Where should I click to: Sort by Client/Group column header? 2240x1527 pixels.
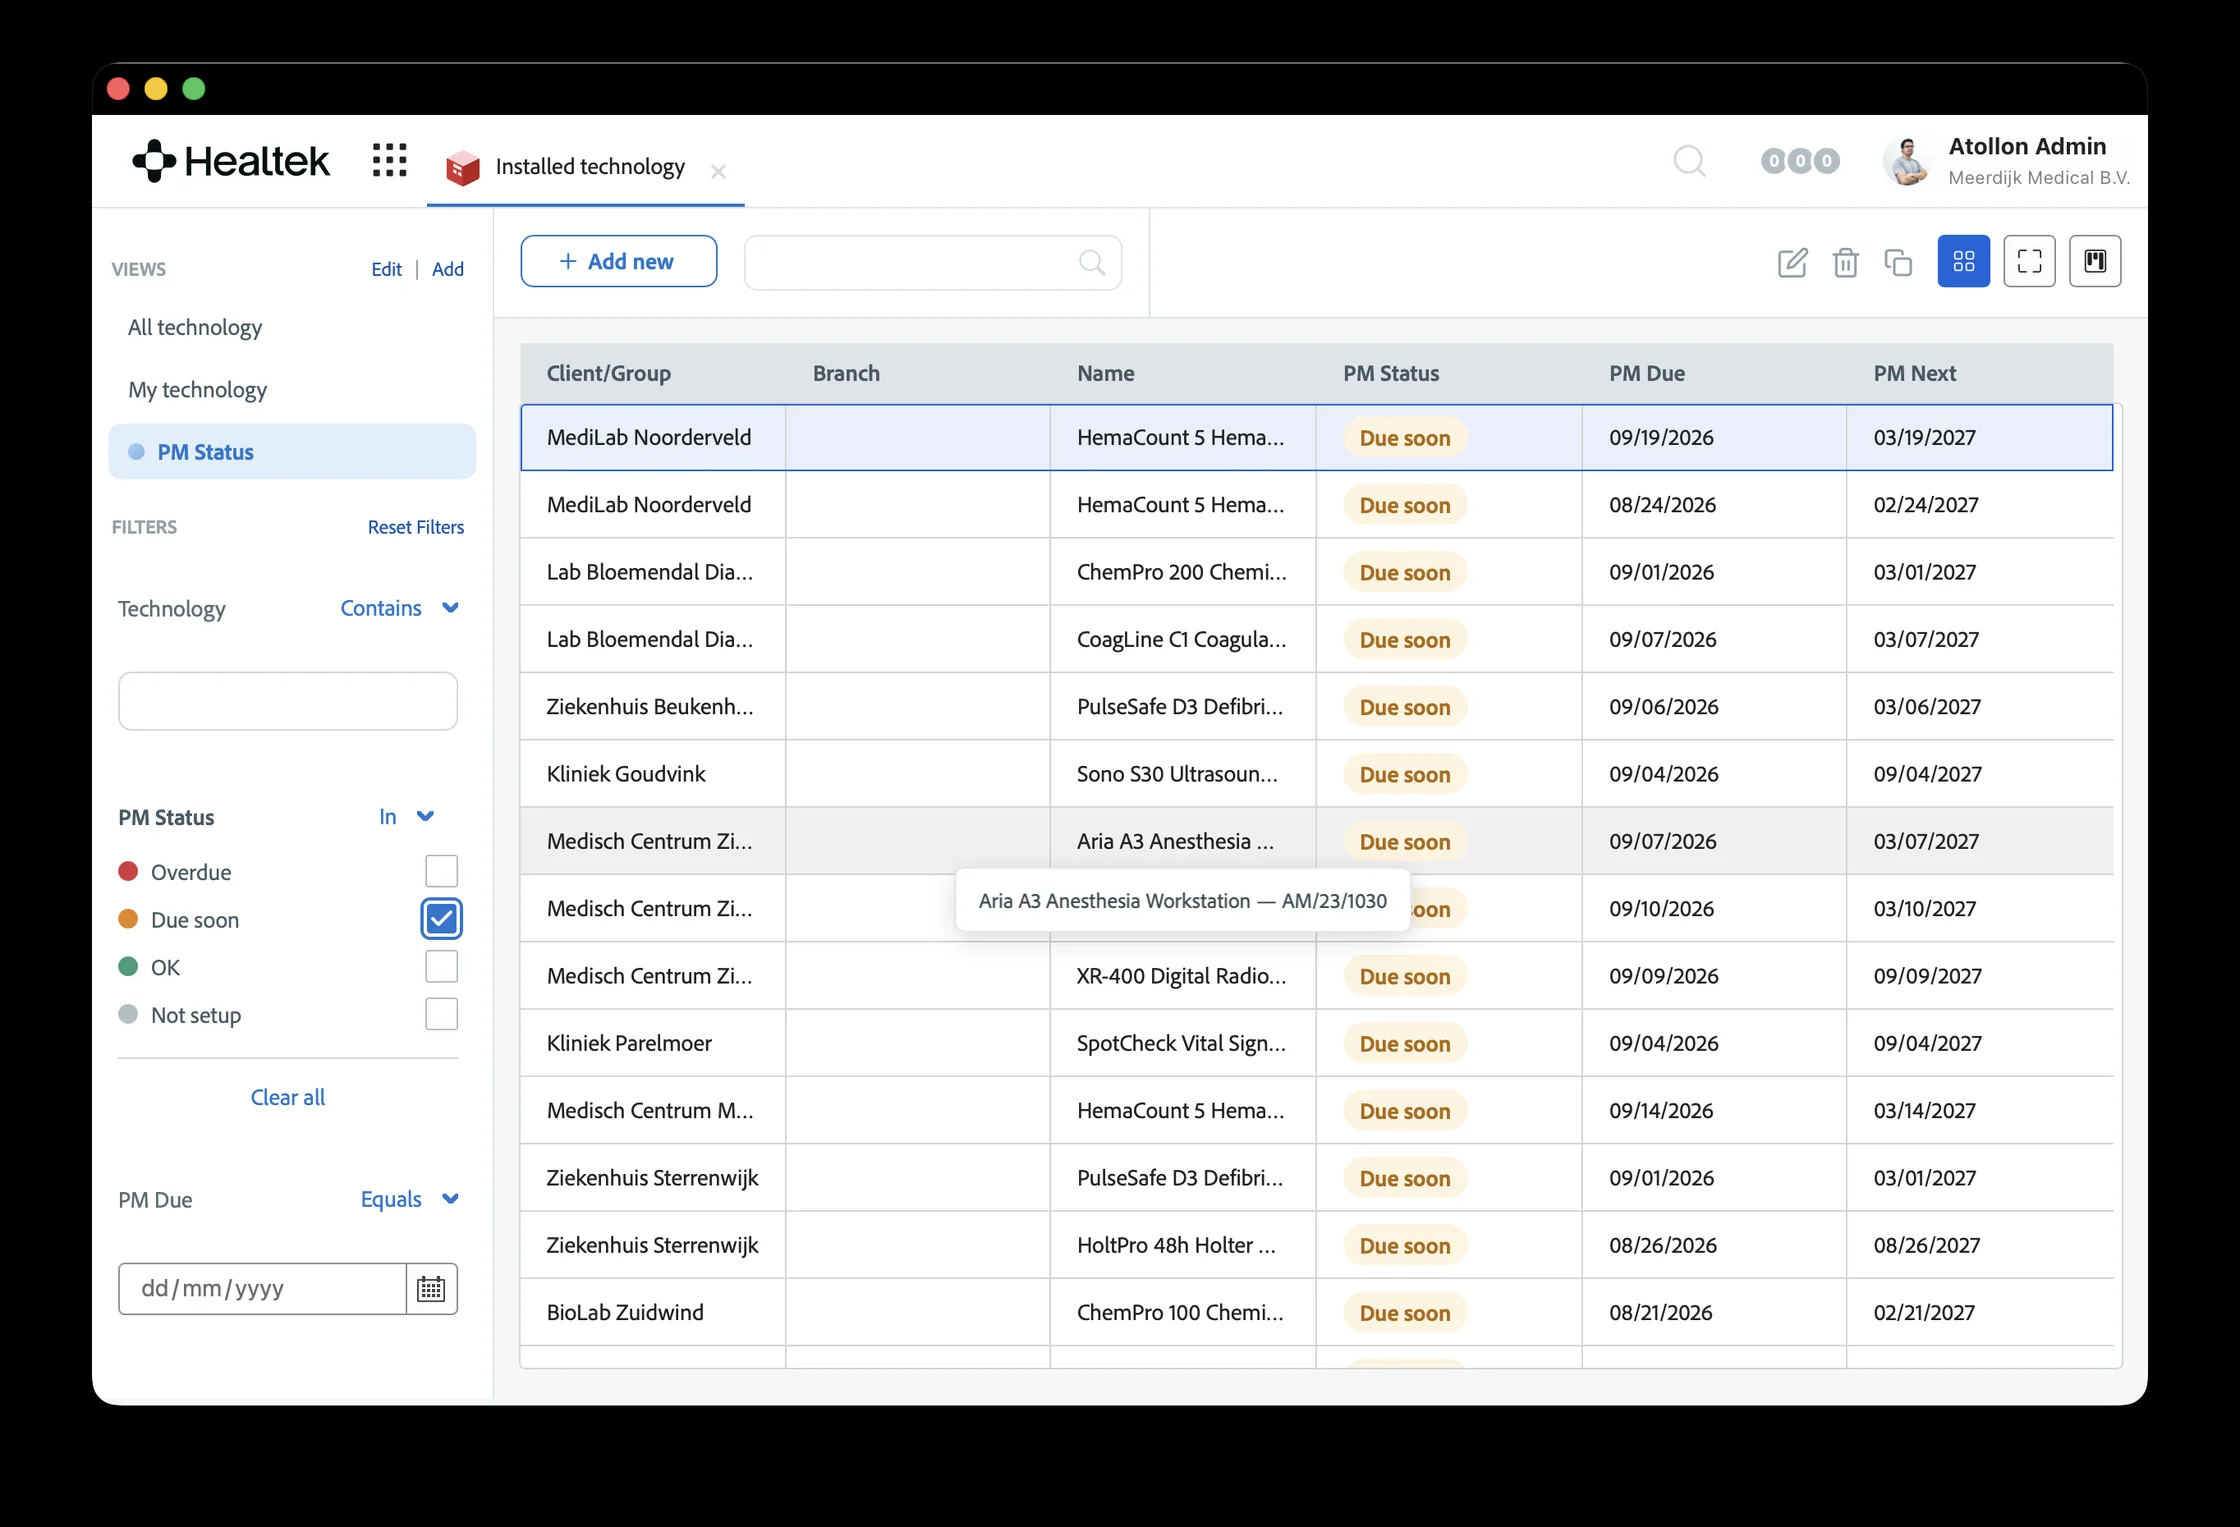click(608, 373)
